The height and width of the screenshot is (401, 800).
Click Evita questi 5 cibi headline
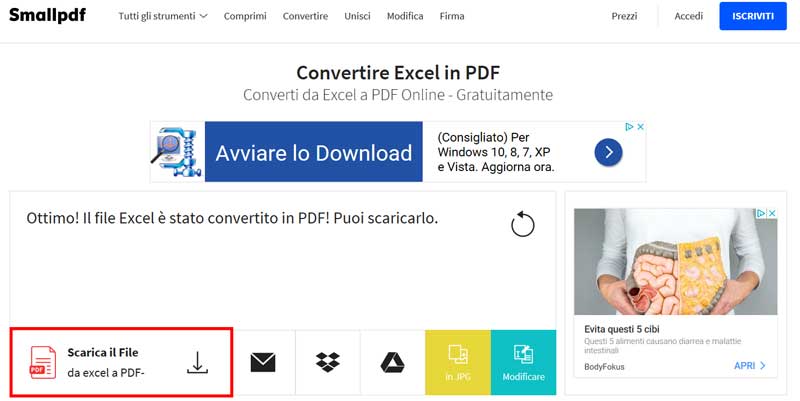(622, 329)
